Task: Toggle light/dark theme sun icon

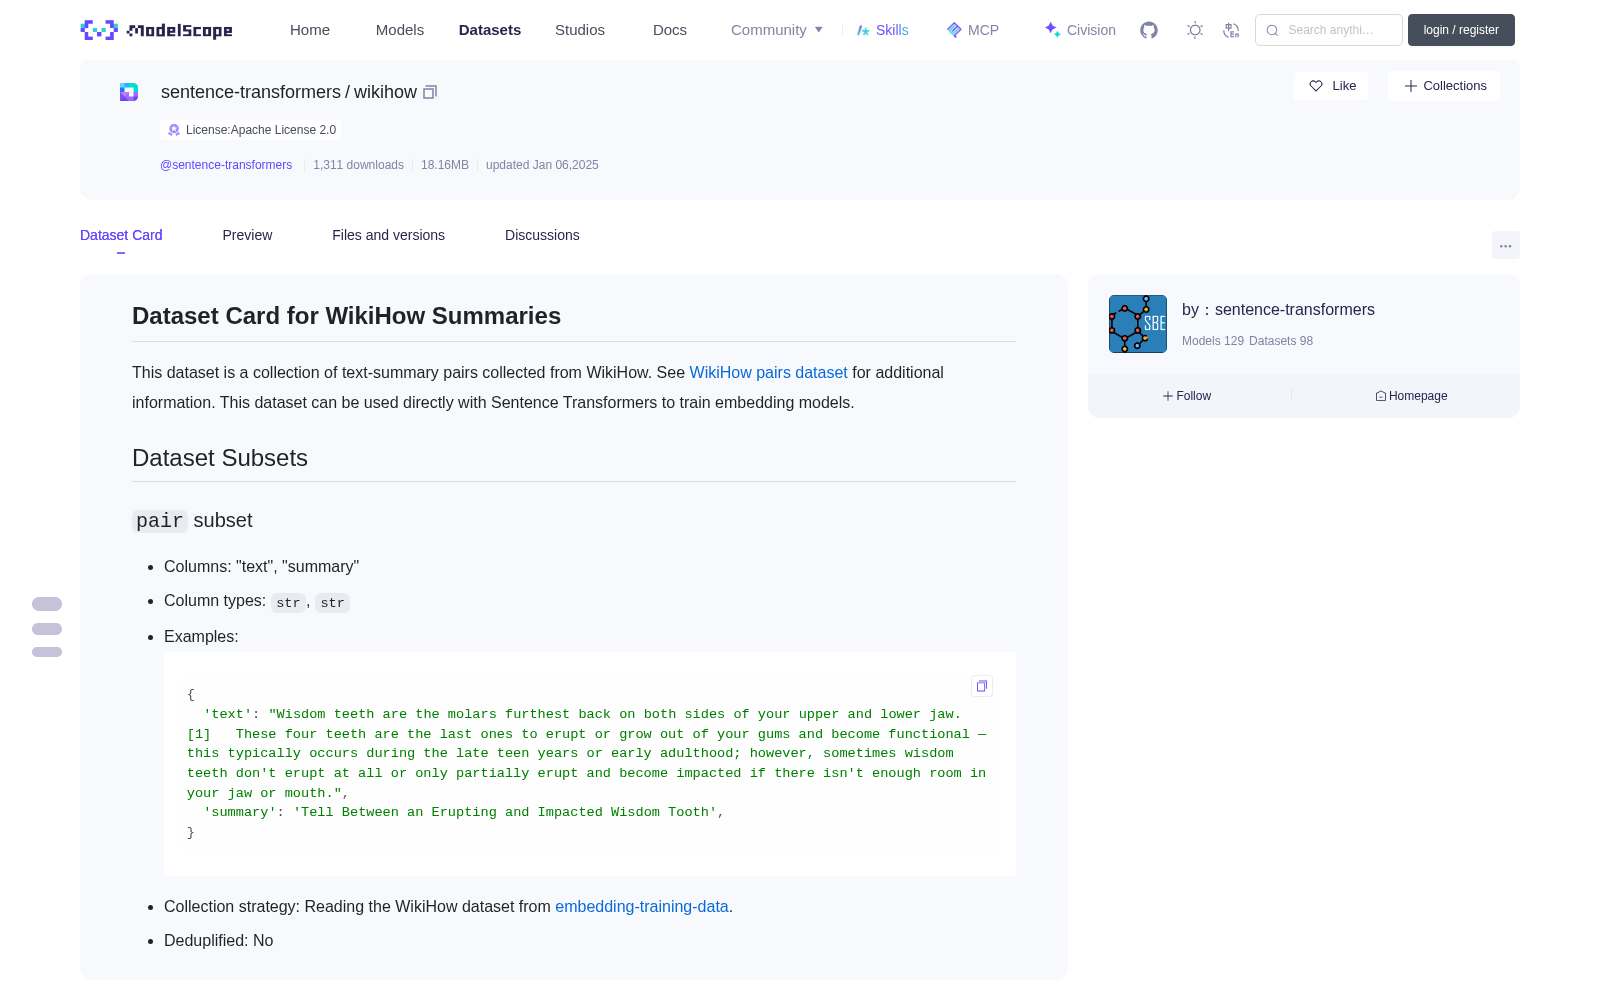Action: tap(1195, 30)
